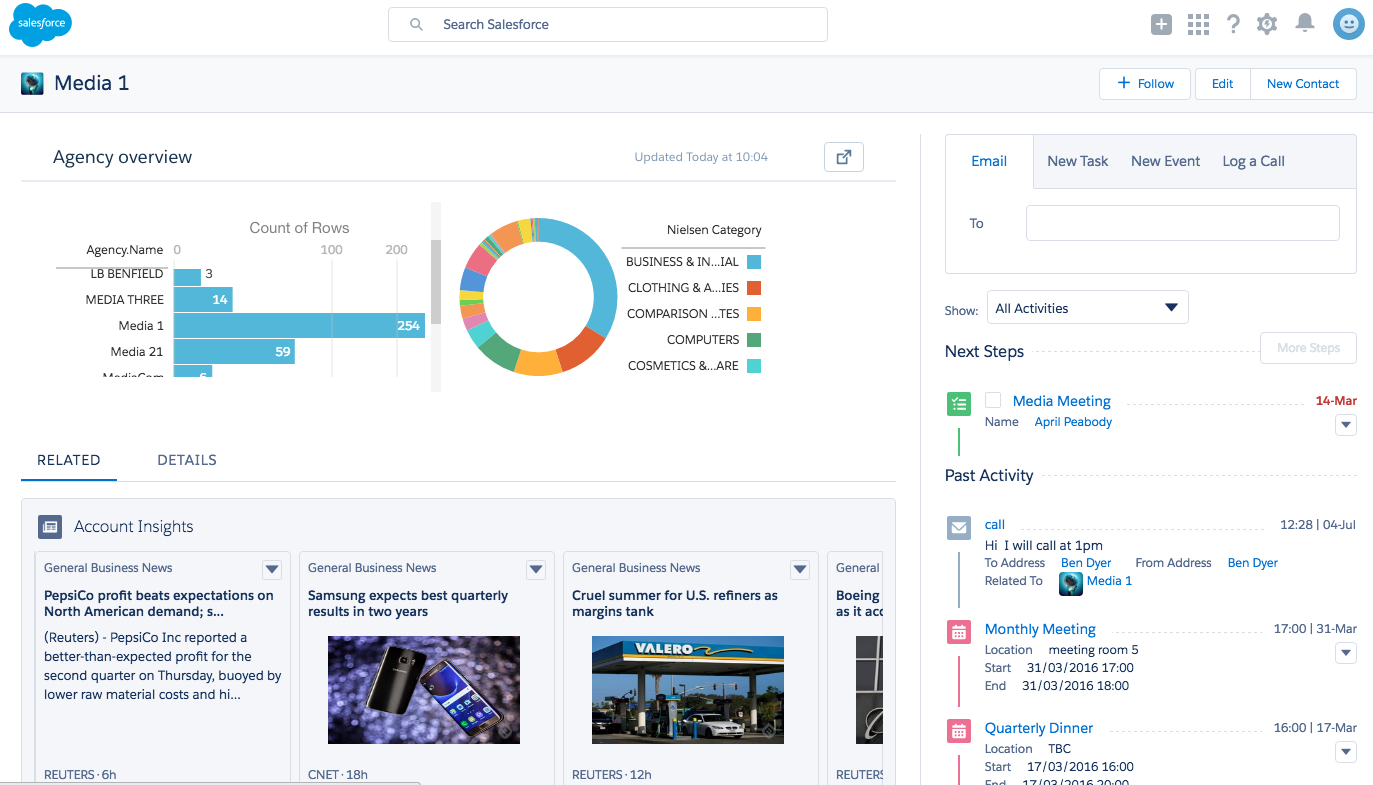Open the Setup gear icon

coord(1267,25)
